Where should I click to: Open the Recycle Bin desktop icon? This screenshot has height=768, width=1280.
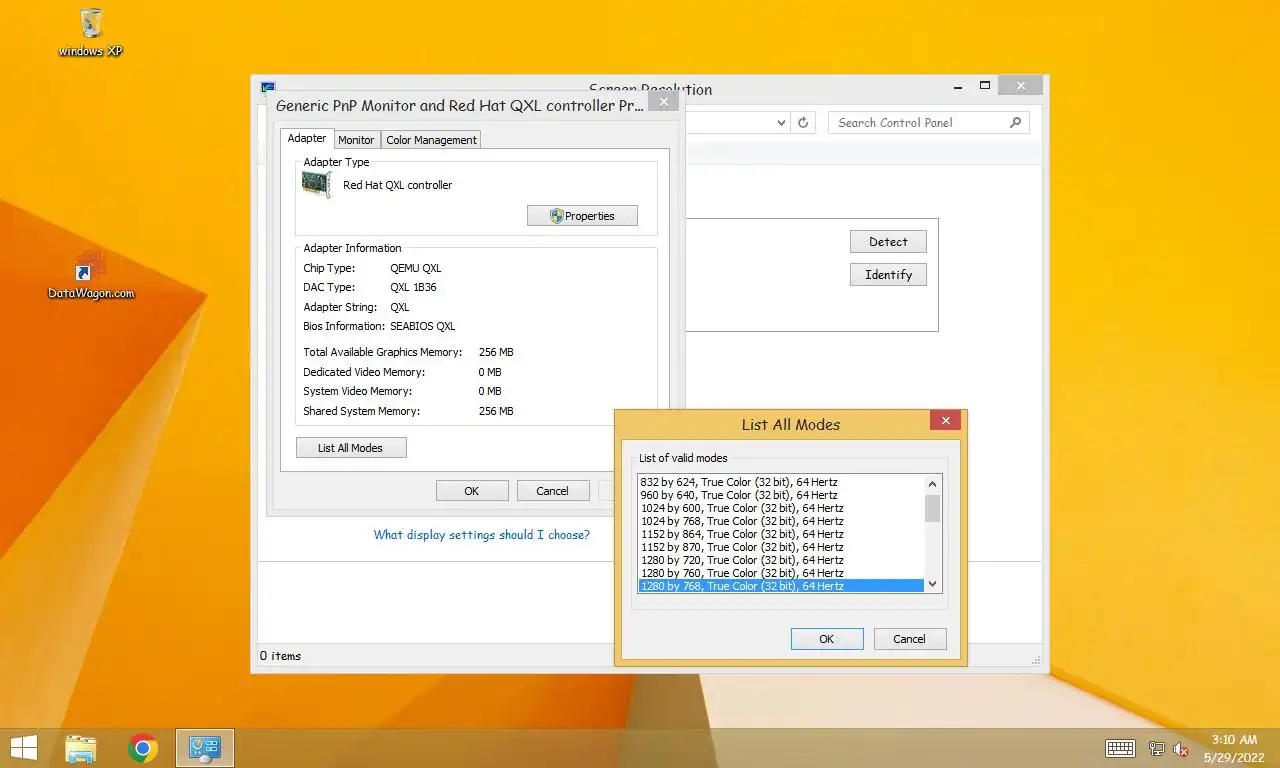pyautogui.click(x=91, y=32)
